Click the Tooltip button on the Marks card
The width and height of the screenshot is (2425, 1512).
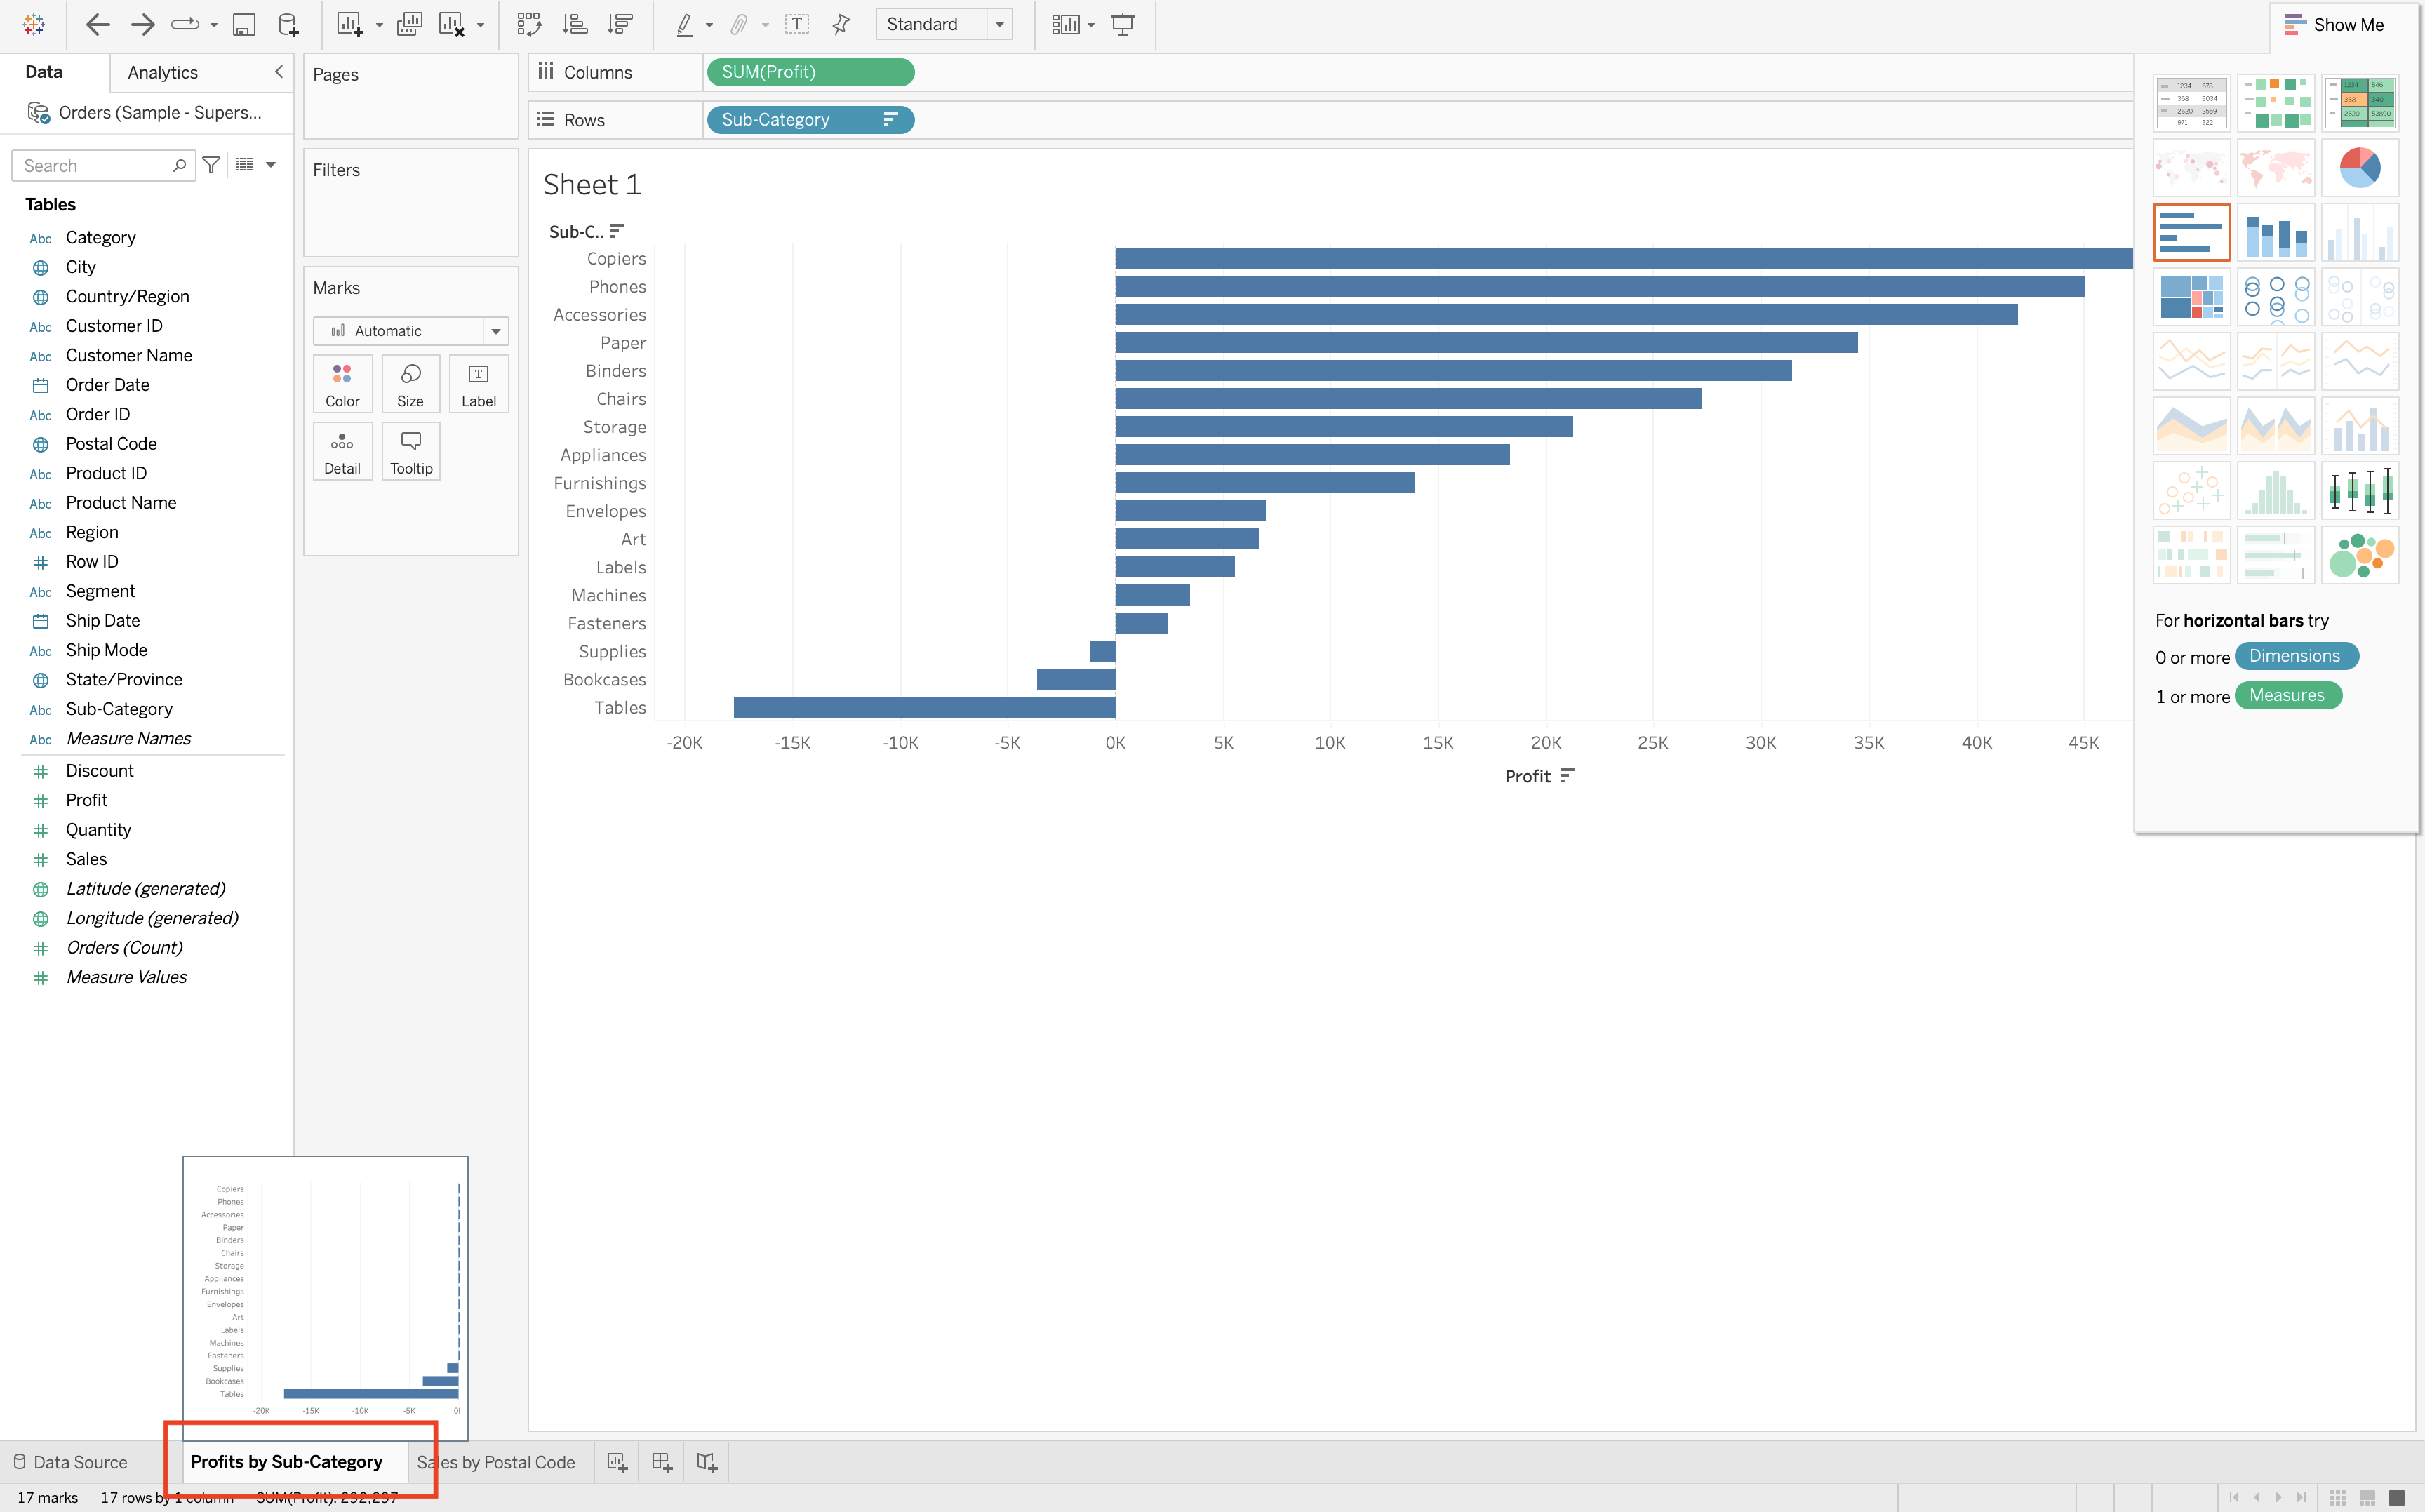pos(410,451)
